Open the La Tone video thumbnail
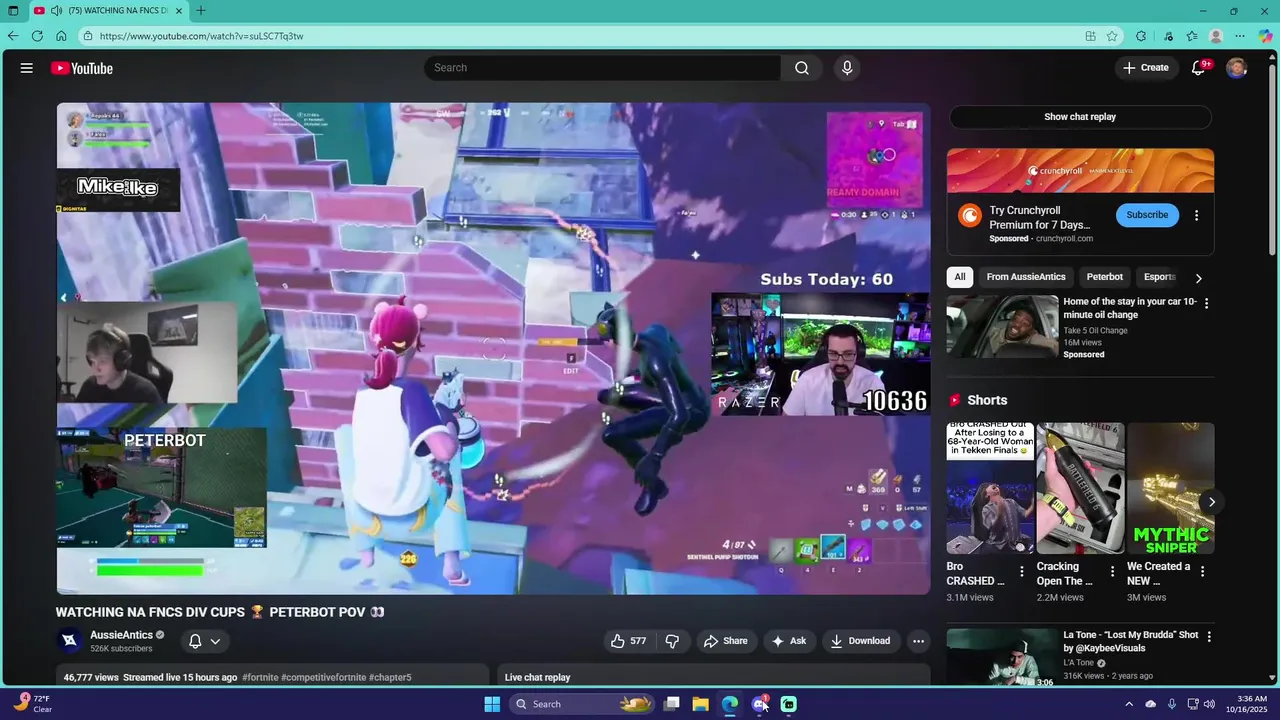Viewport: 1280px width, 720px height. (1002, 657)
